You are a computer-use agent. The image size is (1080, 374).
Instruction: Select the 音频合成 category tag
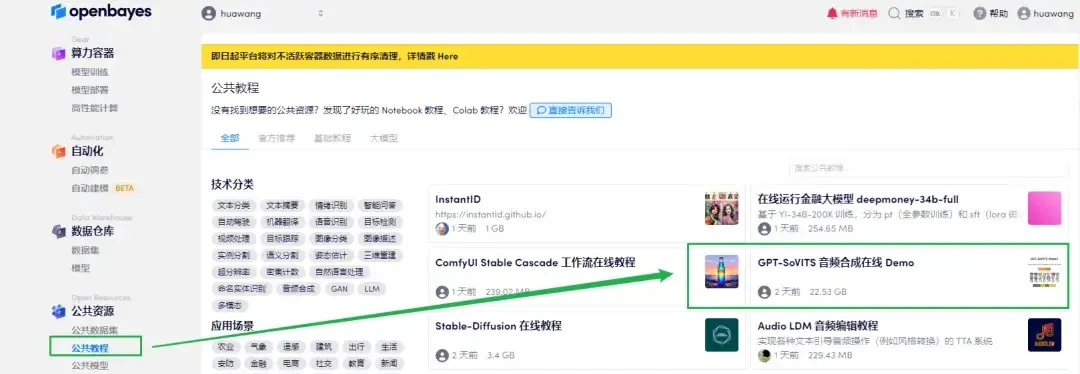tap(298, 289)
